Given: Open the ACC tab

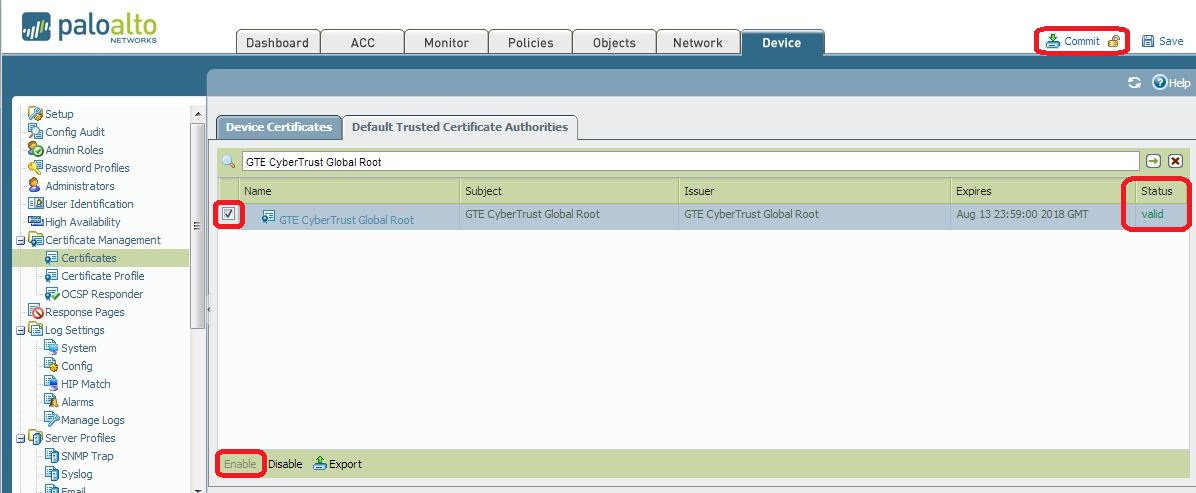Looking at the screenshot, I should [x=362, y=43].
